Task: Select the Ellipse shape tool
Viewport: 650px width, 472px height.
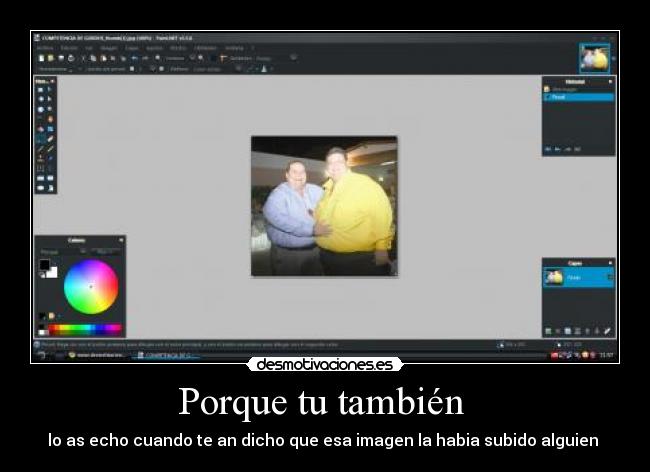Action: pos(41,188)
